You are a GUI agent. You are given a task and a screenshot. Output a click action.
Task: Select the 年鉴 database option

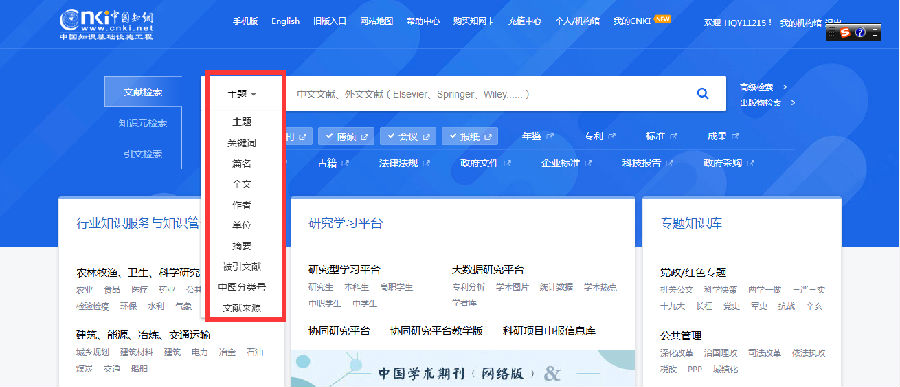click(532, 137)
